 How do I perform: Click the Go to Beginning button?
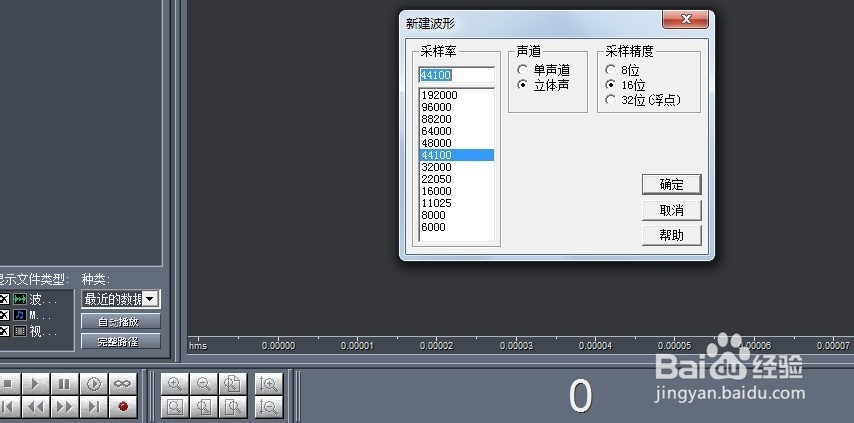9,406
